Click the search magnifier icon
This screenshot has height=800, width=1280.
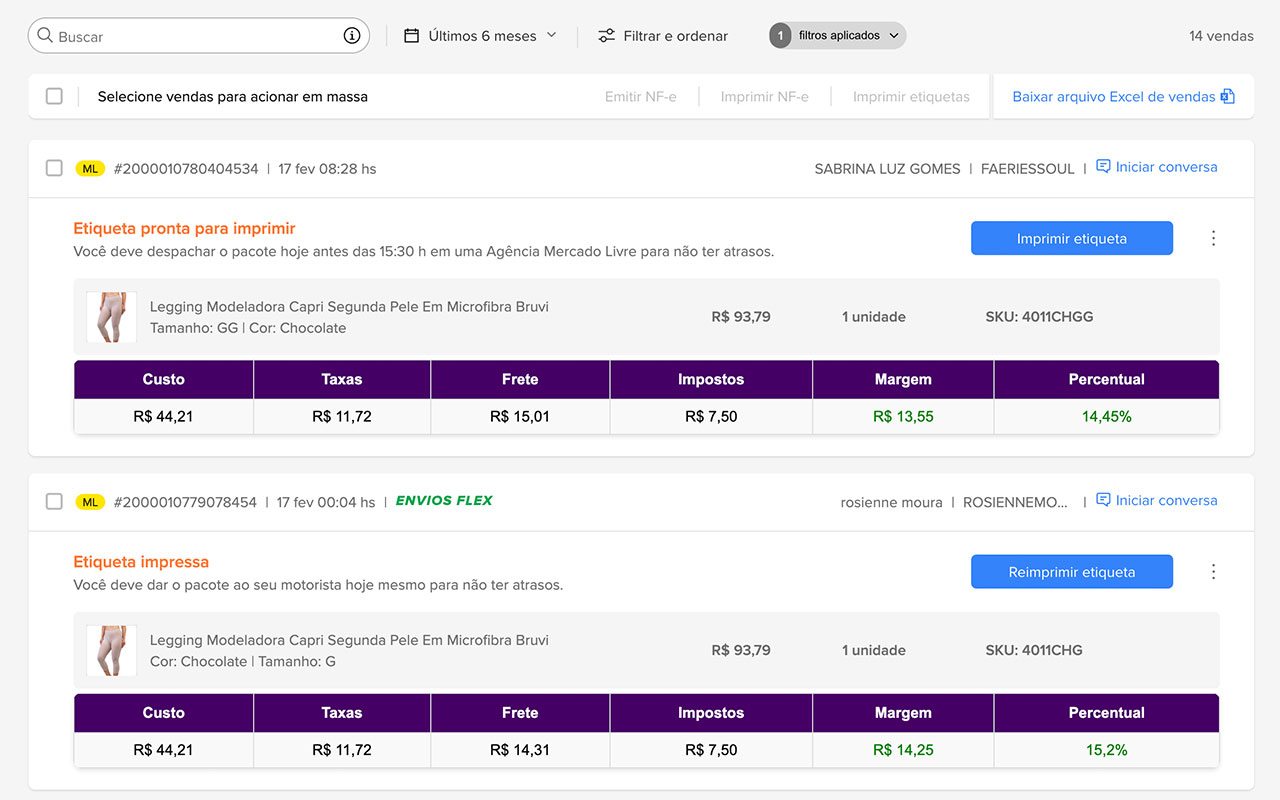click(x=45, y=36)
